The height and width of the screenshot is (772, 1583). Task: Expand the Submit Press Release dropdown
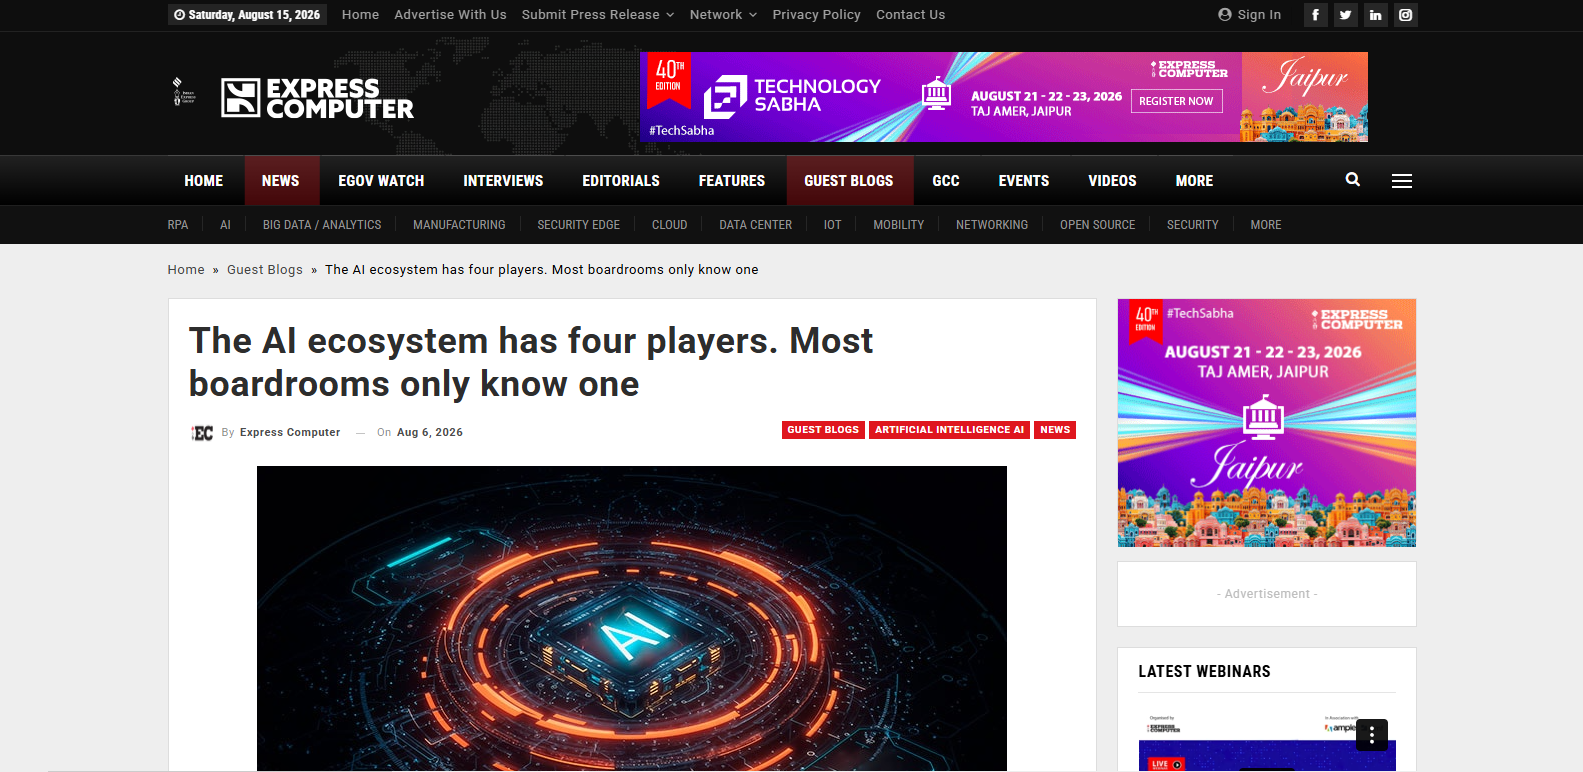pyautogui.click(x=598, y=15)
